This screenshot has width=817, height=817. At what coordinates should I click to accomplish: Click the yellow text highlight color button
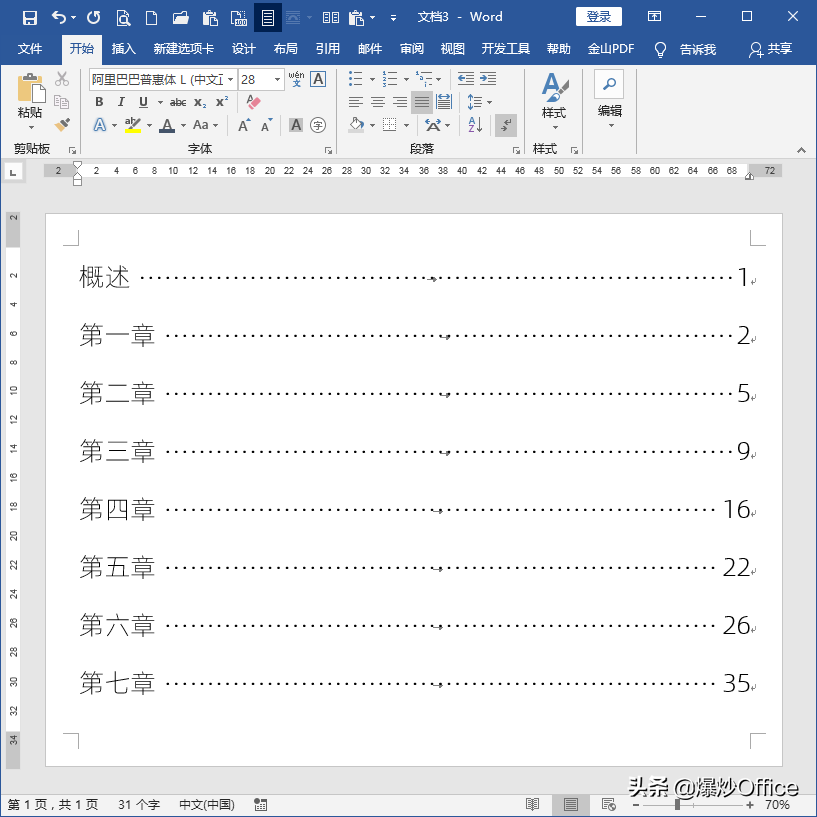[133, 125]
